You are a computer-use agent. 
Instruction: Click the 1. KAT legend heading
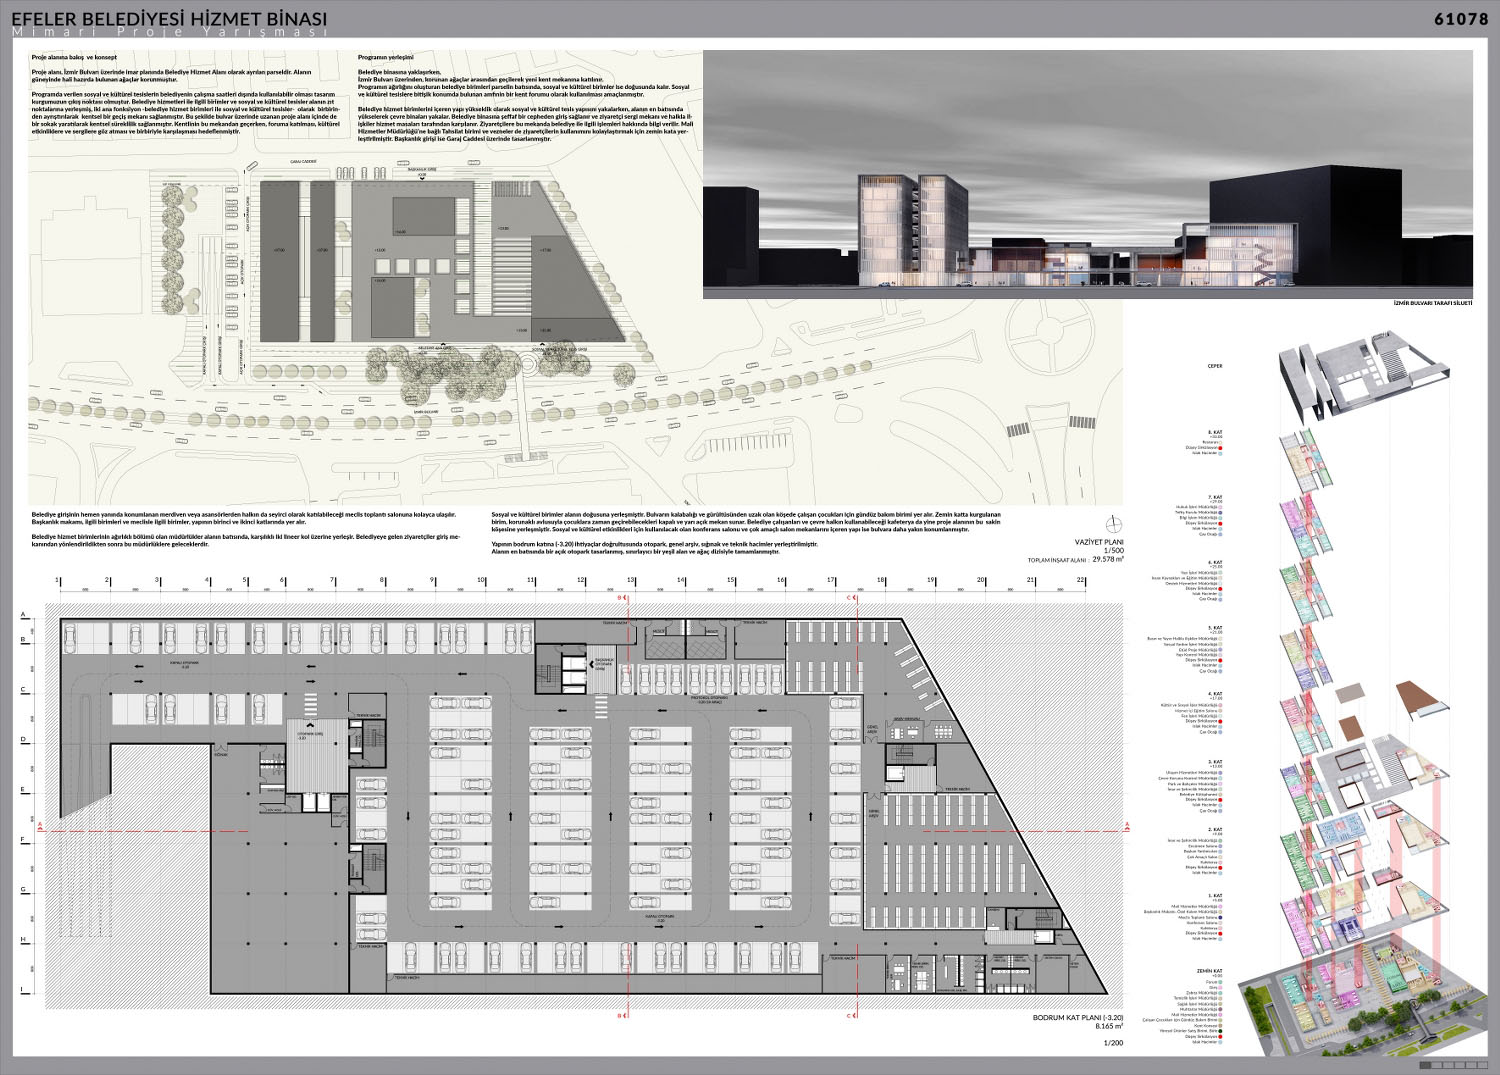pos(1215,895)
